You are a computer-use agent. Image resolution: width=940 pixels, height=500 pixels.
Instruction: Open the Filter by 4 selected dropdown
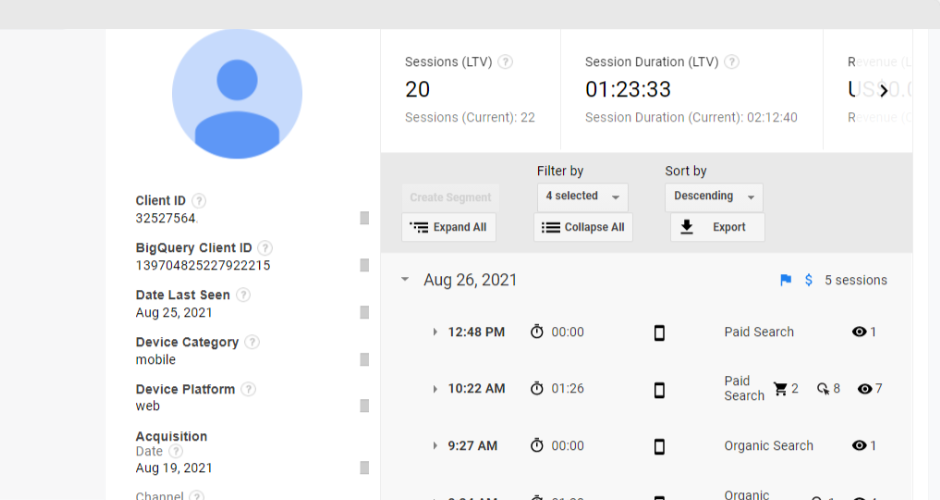pyautogui.click(x=584, y=197)
